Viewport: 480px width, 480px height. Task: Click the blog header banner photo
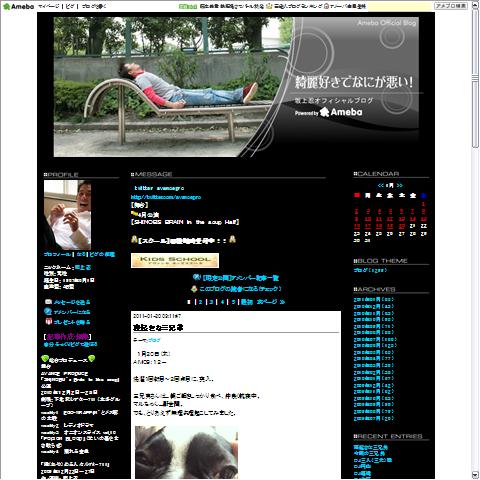click(173, 87)
